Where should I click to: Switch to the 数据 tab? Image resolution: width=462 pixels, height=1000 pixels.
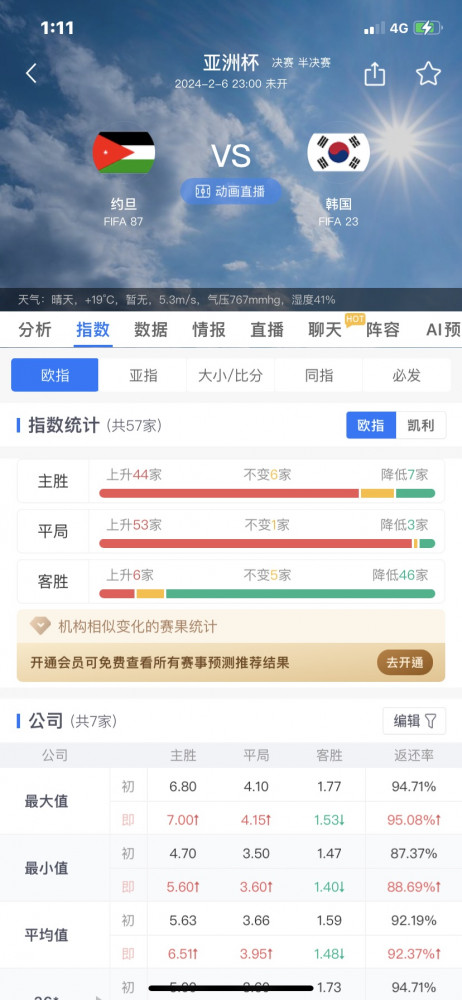[151, 329]
